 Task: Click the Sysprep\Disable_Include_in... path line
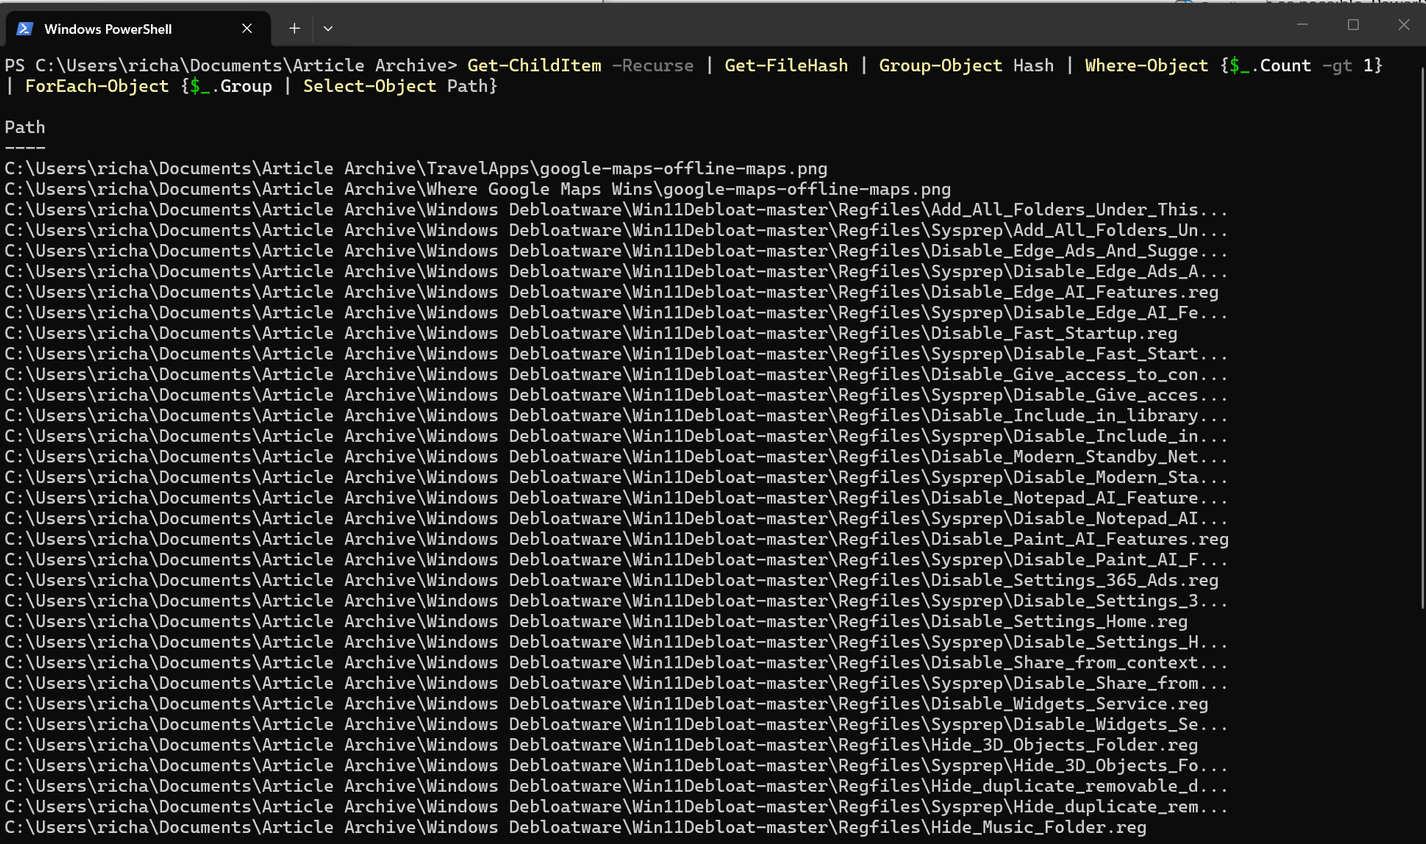(616, 436)
